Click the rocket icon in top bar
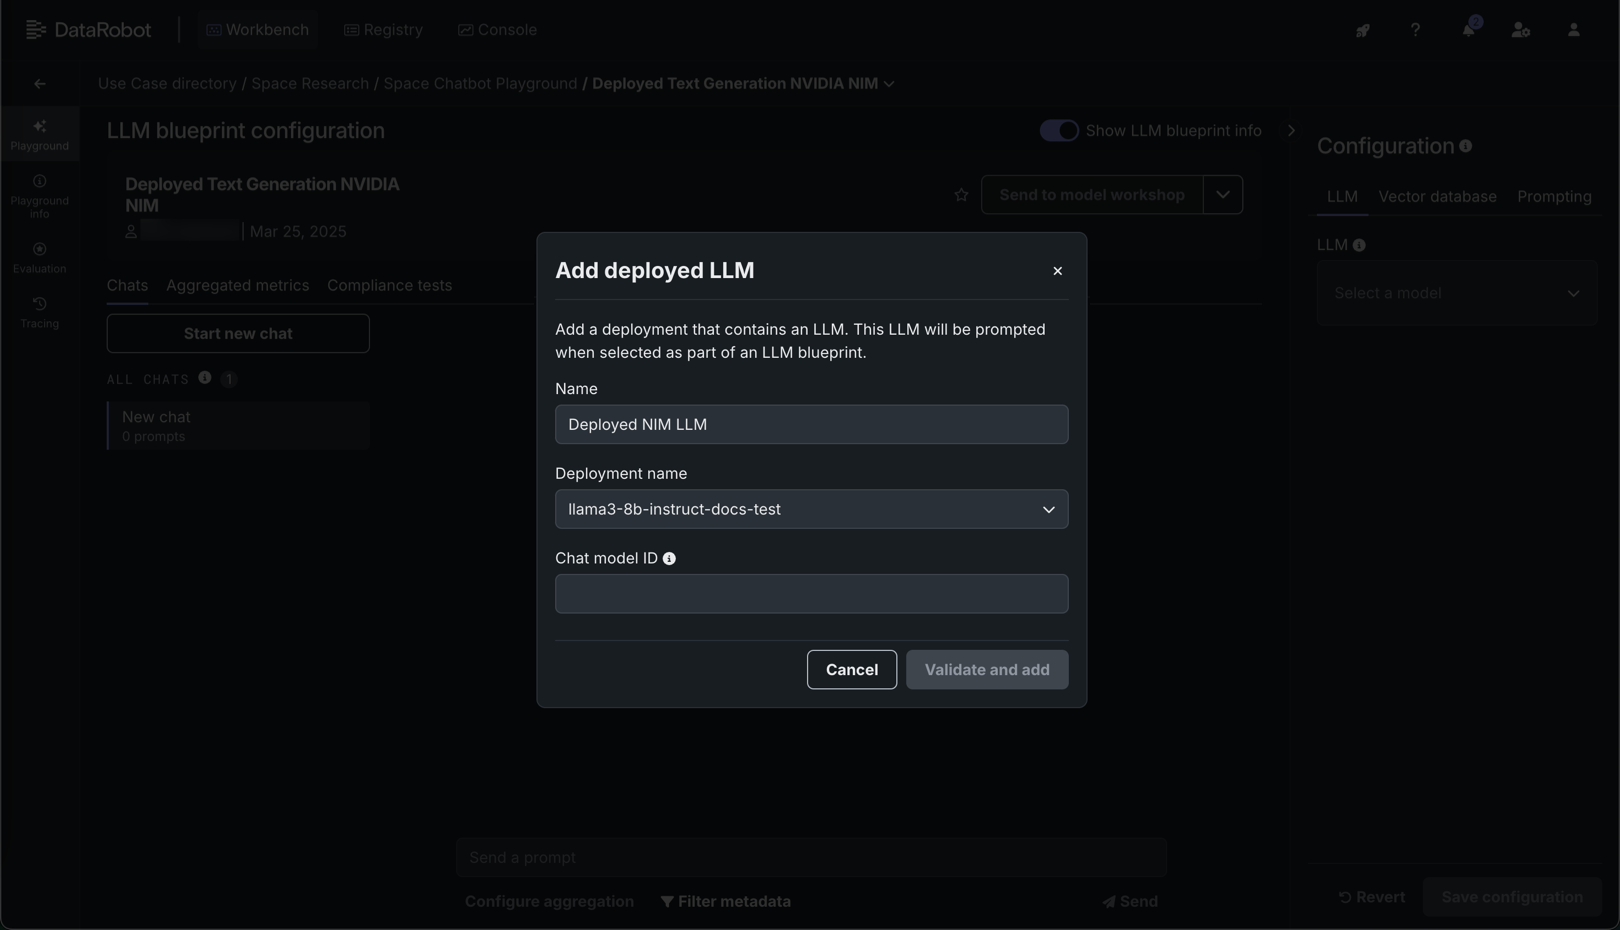The height and width of the screenshot is (930, 1620). point(1362,30)
